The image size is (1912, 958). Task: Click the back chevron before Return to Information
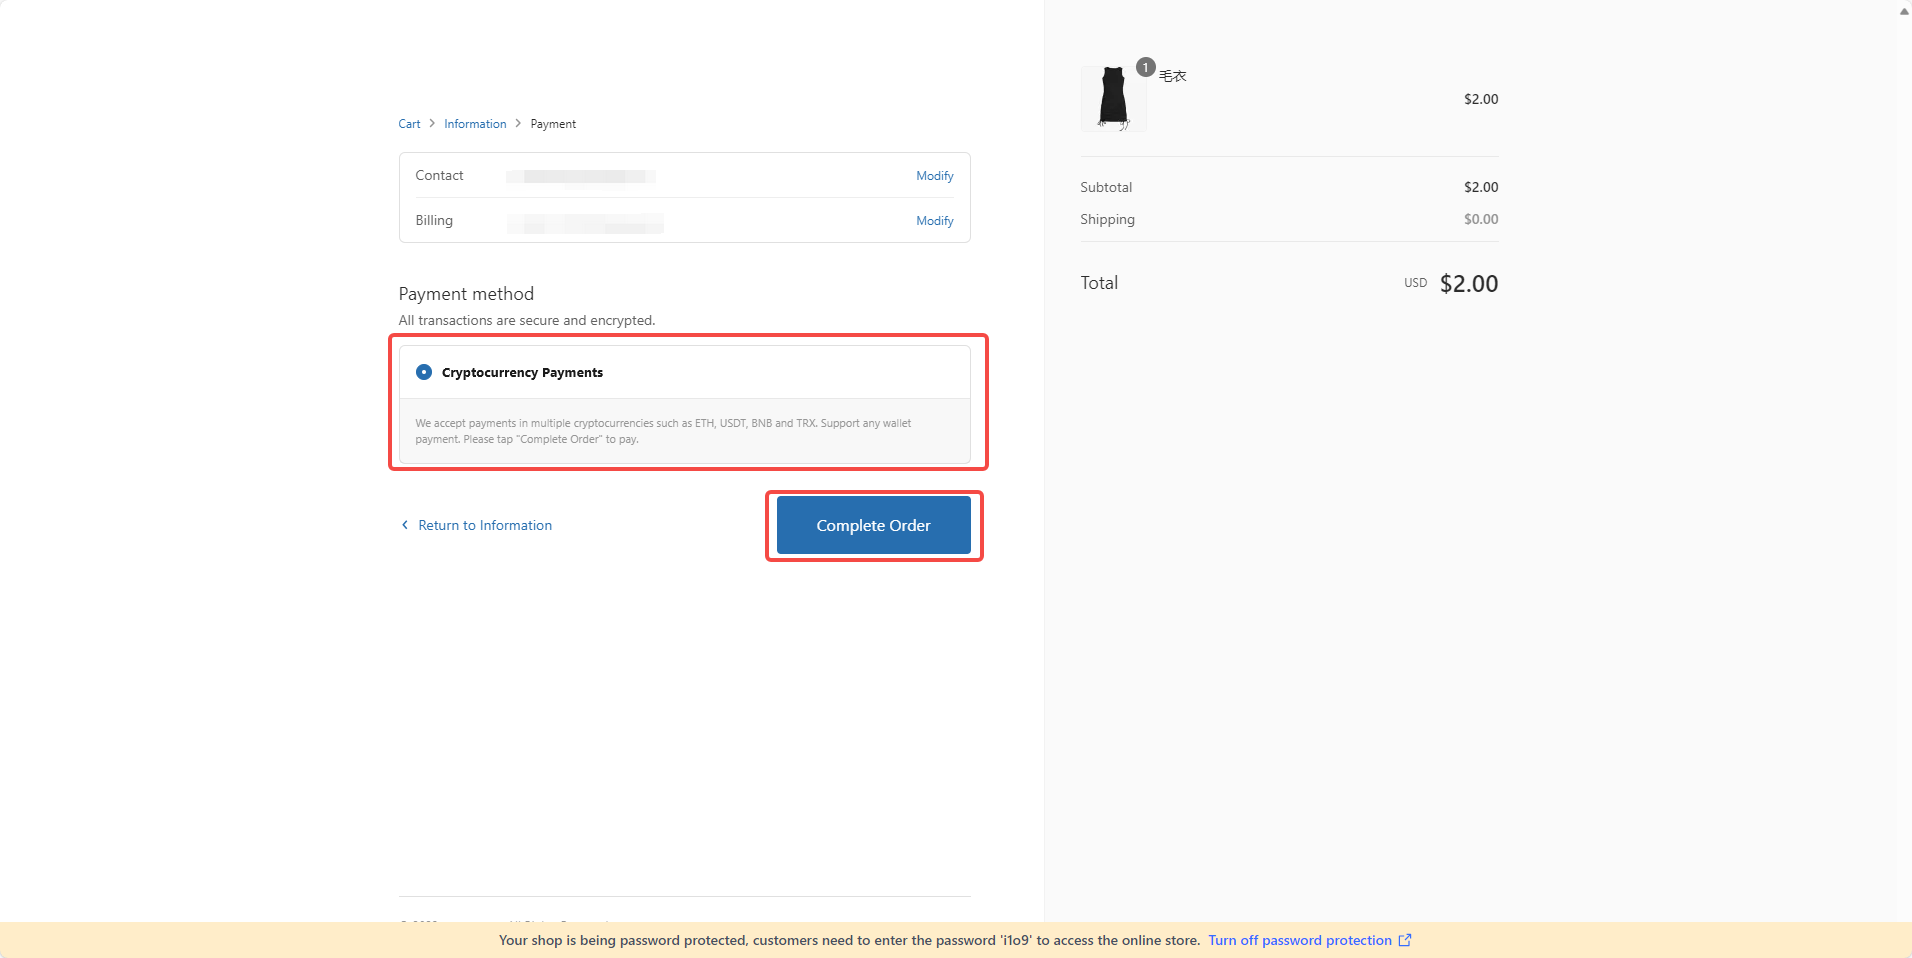[x=405, y=525]
